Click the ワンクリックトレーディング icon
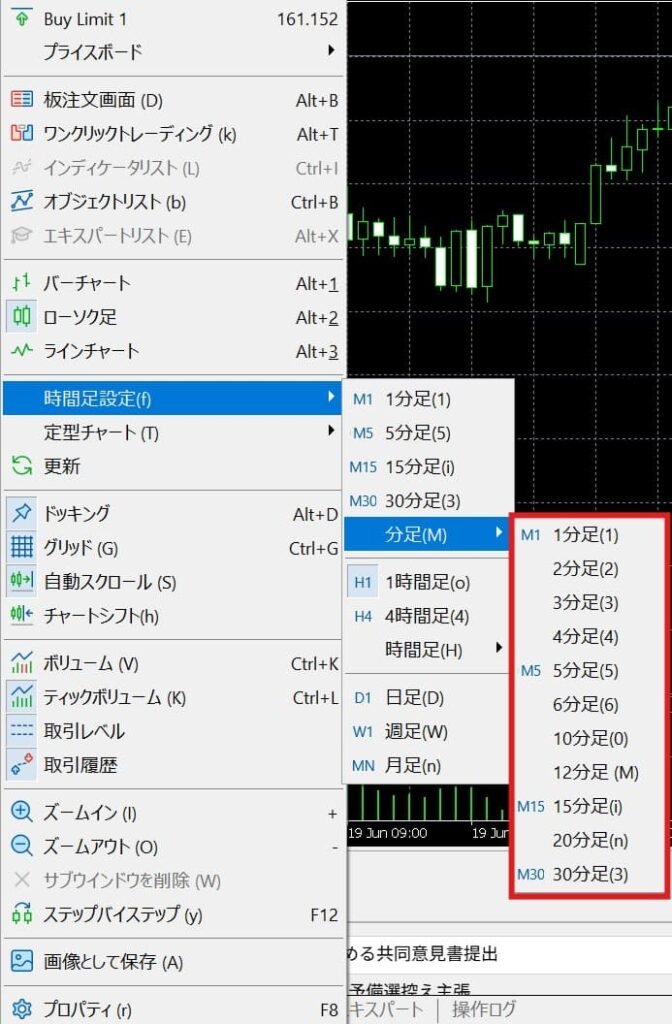Viewport: 672px width, 1024px height. tap(22, 133)
